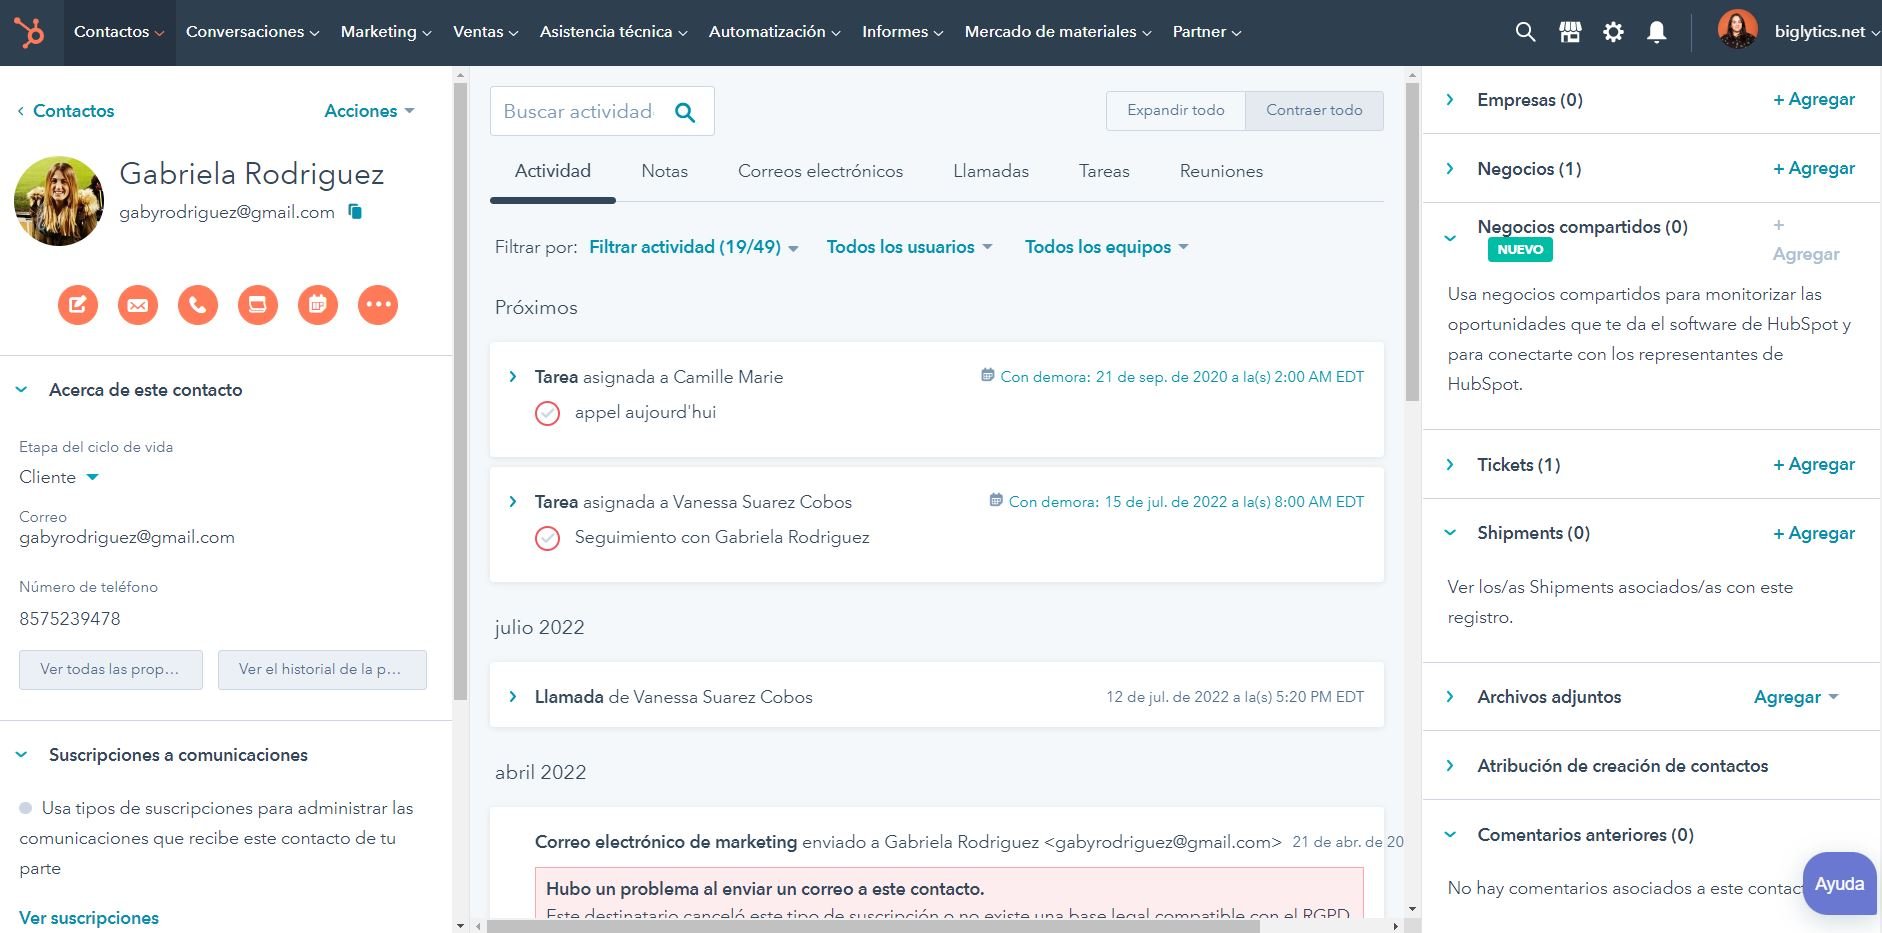1882x933 pixels.
Task: Click the user avatar in top bar
Action: 1738,30
